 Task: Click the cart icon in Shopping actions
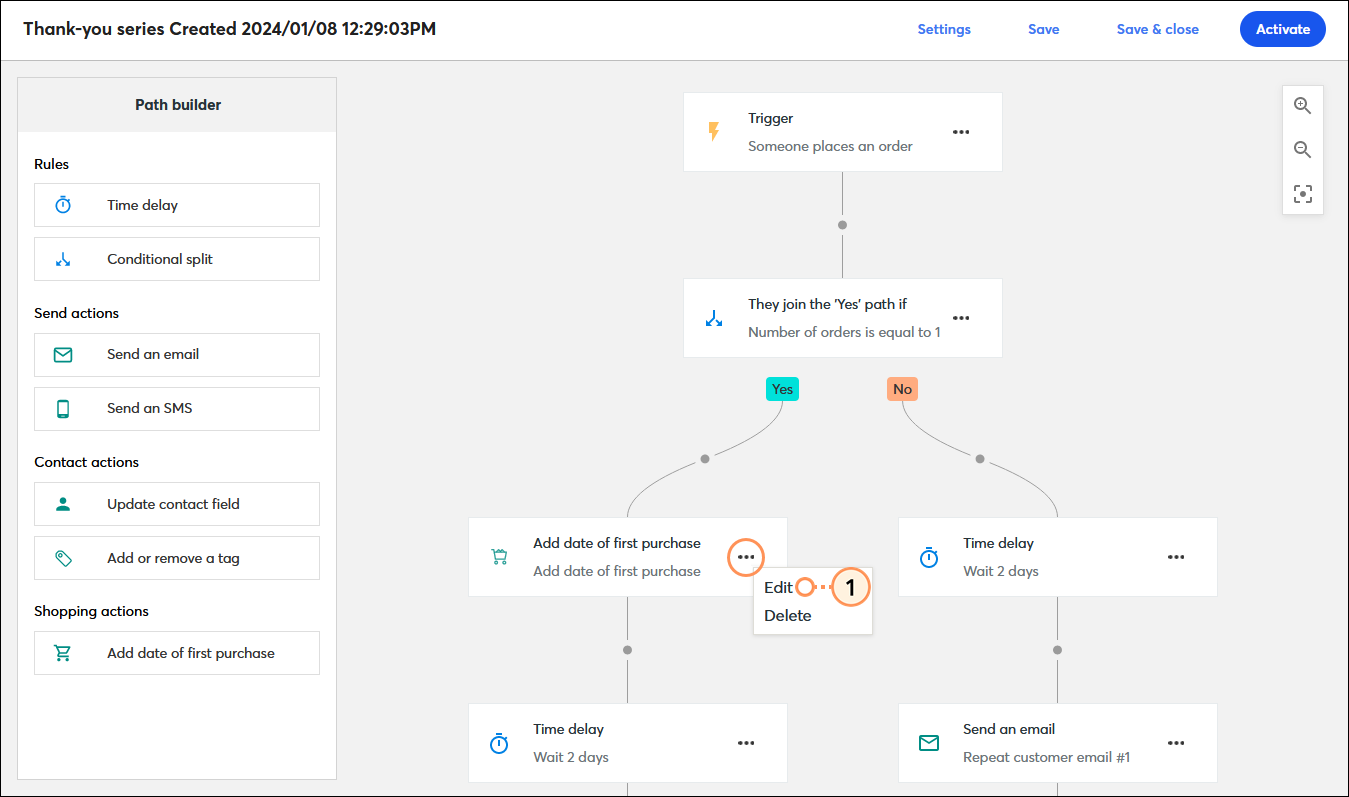[x=63, y=653]
